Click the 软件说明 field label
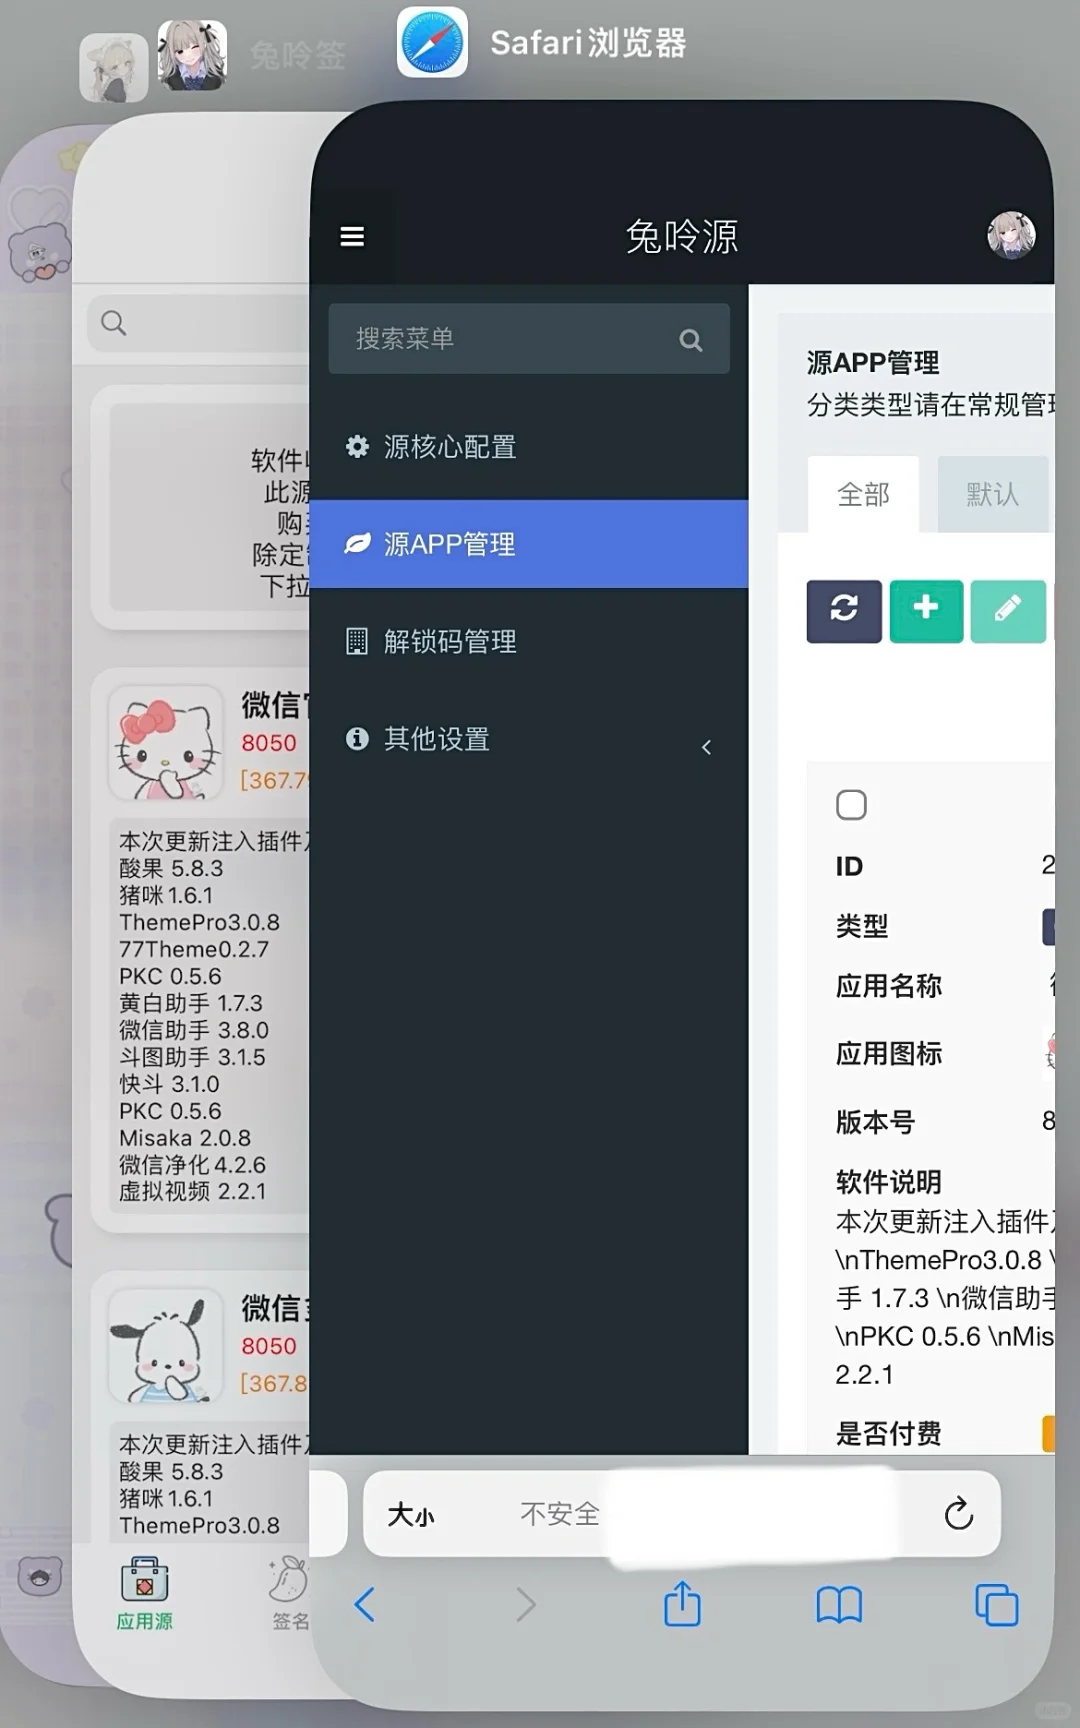 tap(888, 1182)
